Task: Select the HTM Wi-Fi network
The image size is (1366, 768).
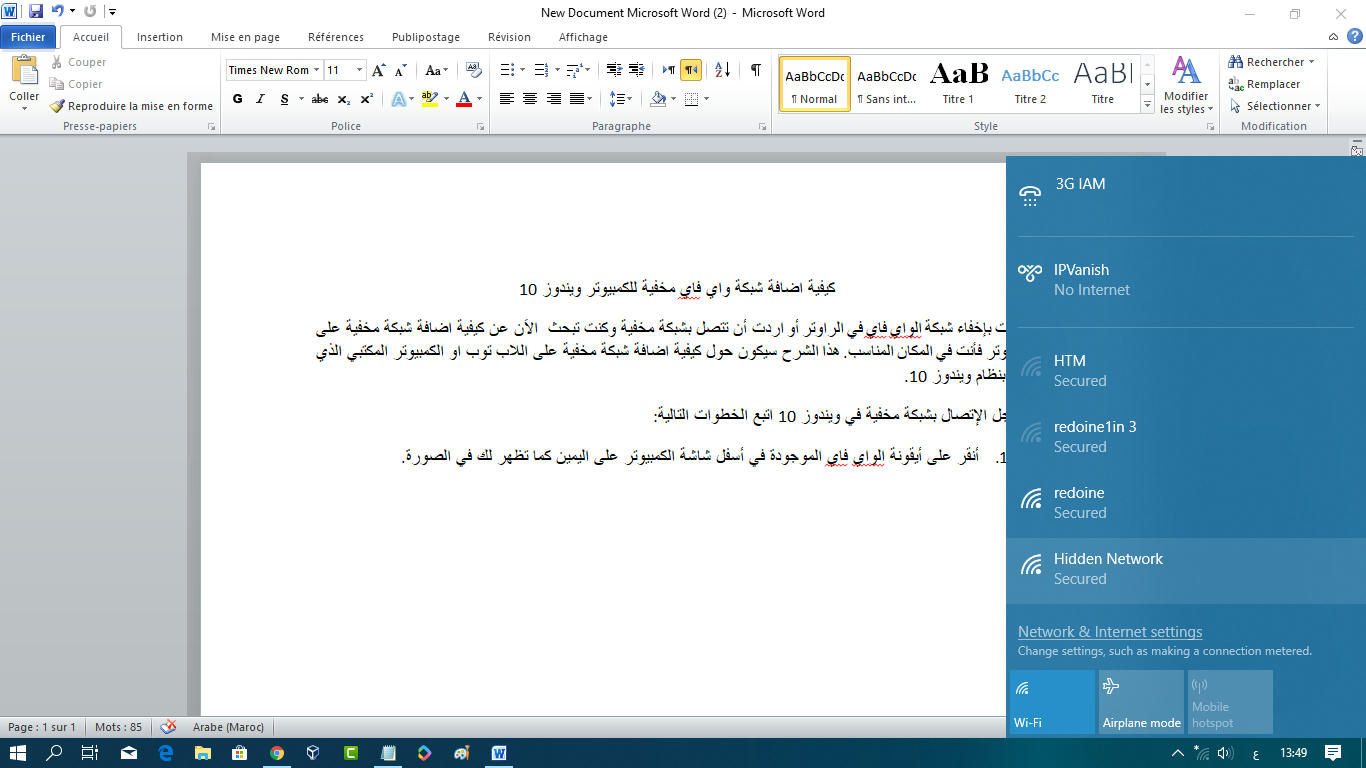Action: 1186,371
